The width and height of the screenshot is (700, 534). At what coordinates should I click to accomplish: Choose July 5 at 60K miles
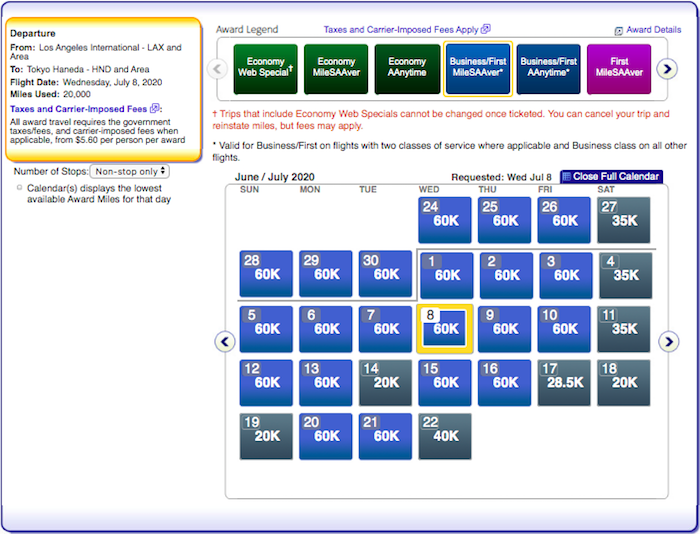click(x=266, y=329)
